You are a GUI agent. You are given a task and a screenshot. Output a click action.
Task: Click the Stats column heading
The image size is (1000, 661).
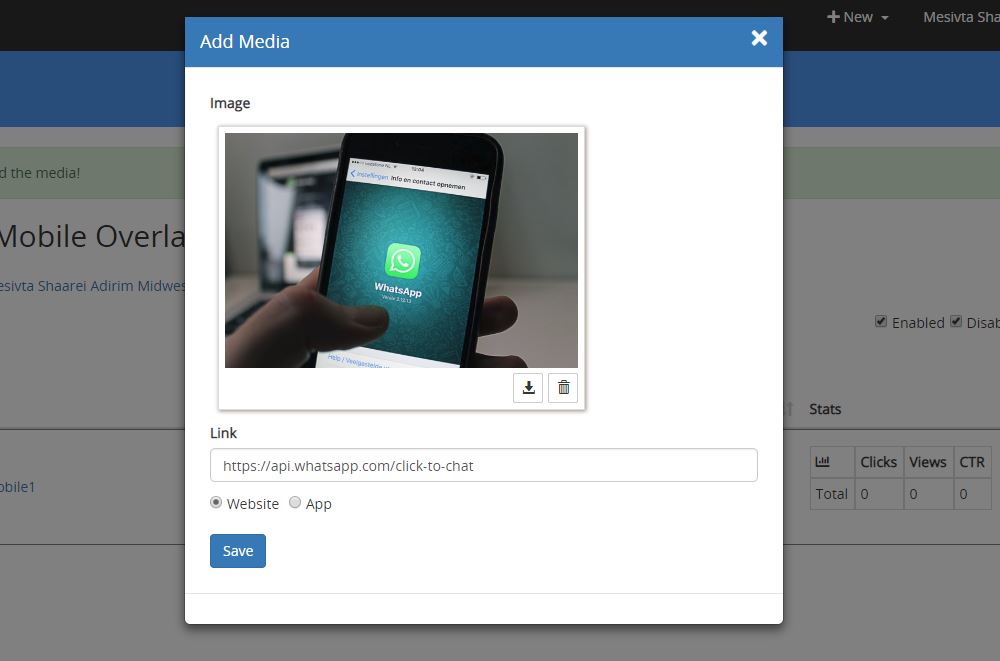pyautogui.click(x=825, y=409)
